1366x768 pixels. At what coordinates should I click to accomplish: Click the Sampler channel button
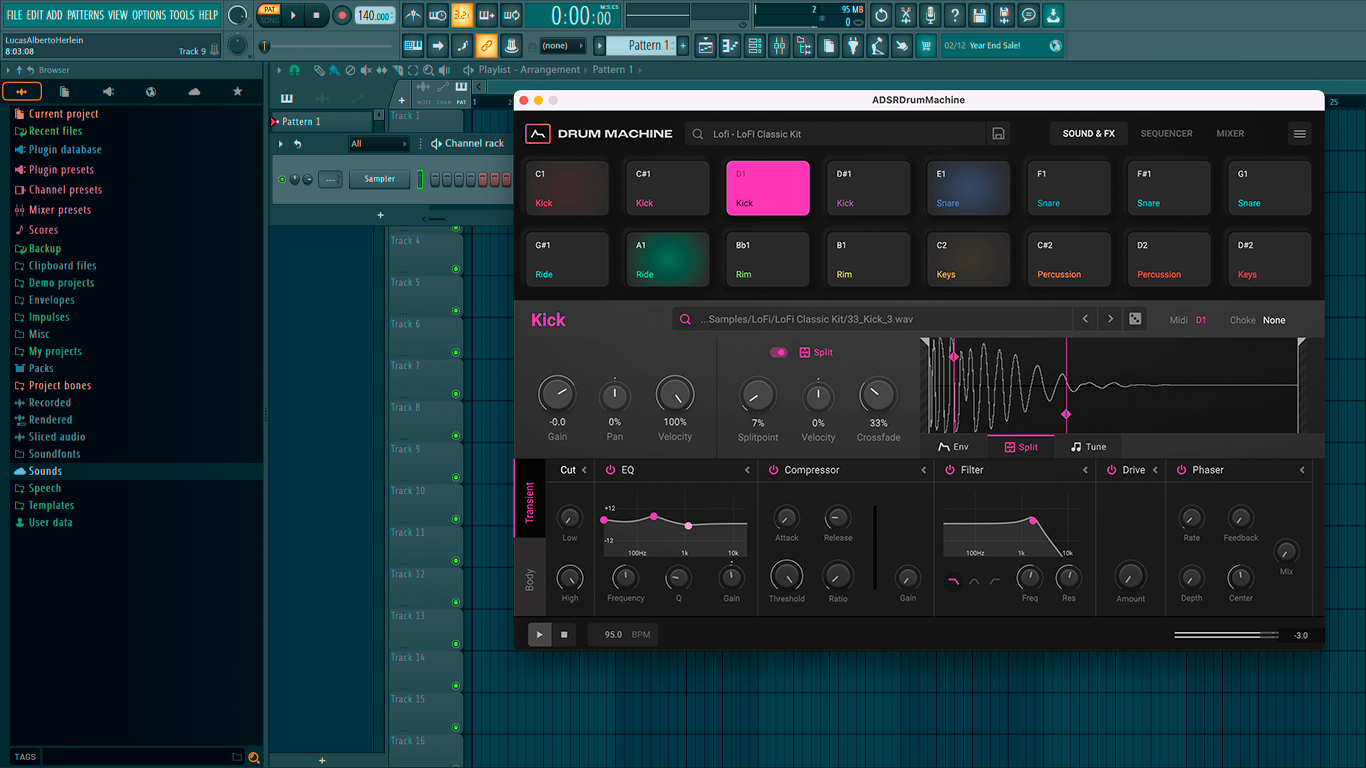pos(379,179)
